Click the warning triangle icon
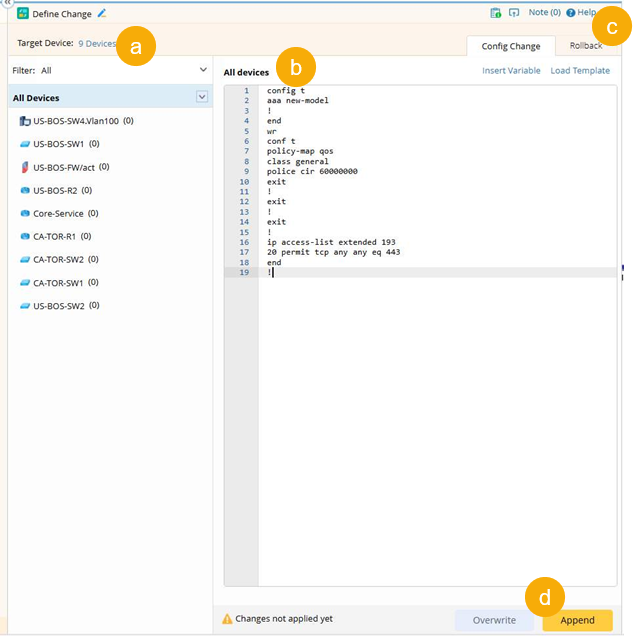This screenshot has width=633, height=636. (x=227, y=619)
